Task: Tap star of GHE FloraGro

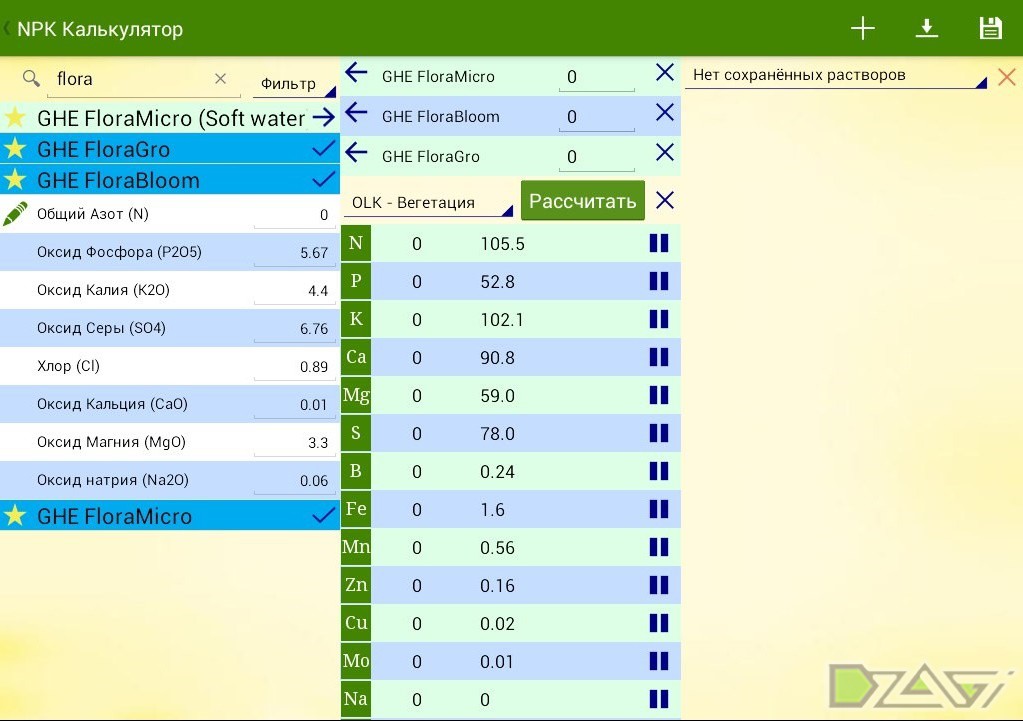Action: click(x=15, y=149)
